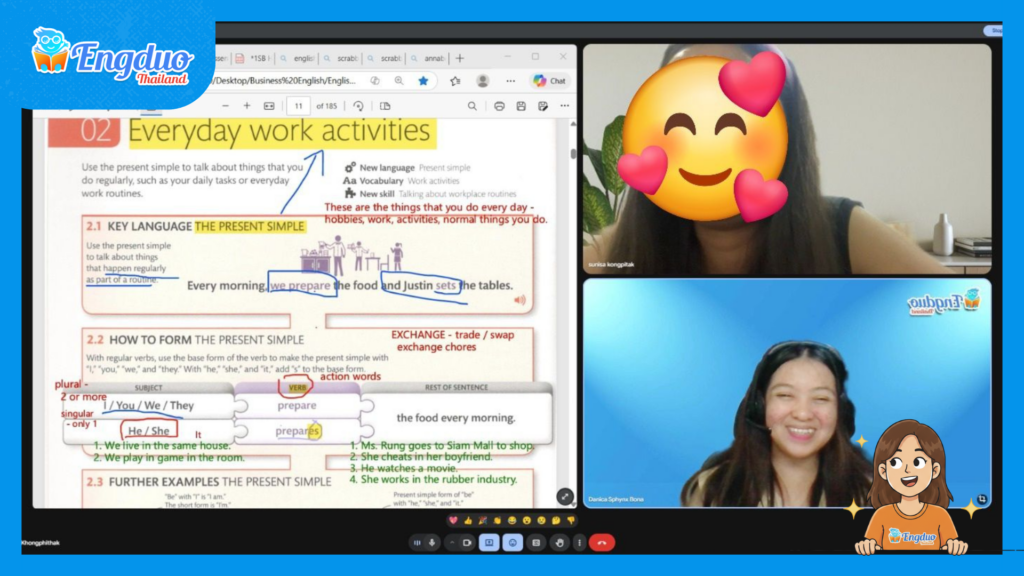Open browser settings and more menu

pos(511,81)
